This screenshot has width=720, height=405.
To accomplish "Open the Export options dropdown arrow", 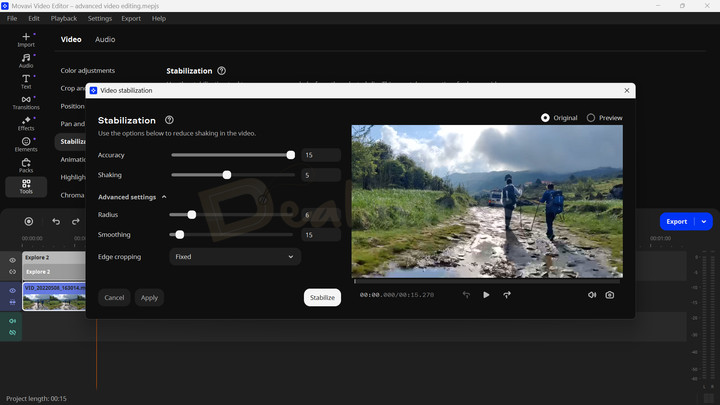I will [704, 221].
